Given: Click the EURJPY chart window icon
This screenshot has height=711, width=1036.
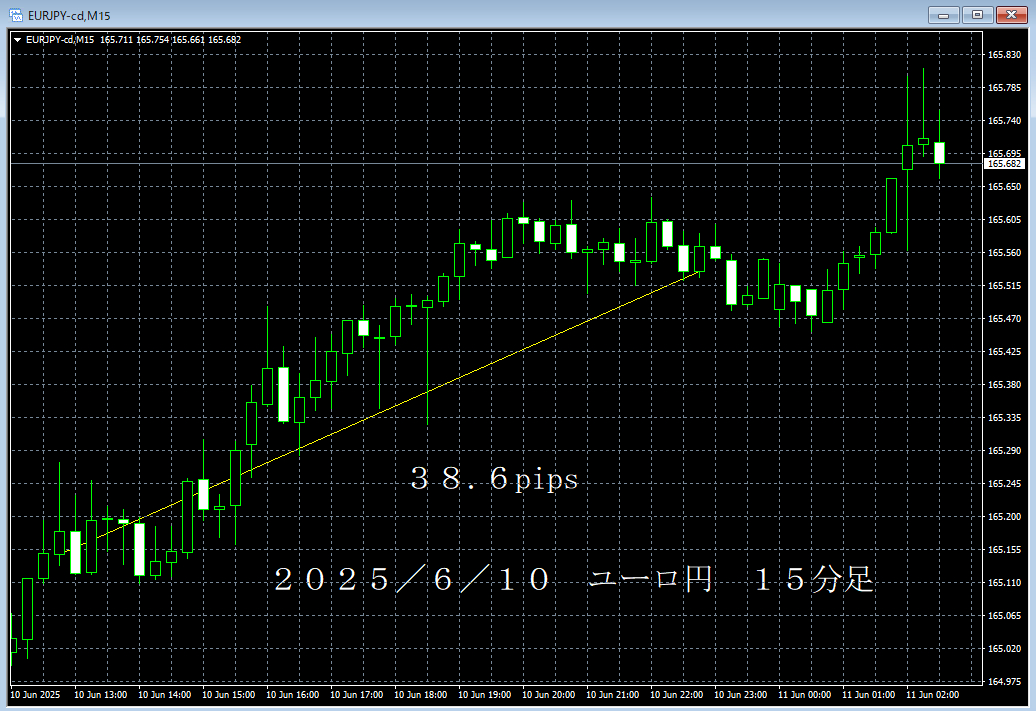Looking at the screenshot, I should [15, 15].
